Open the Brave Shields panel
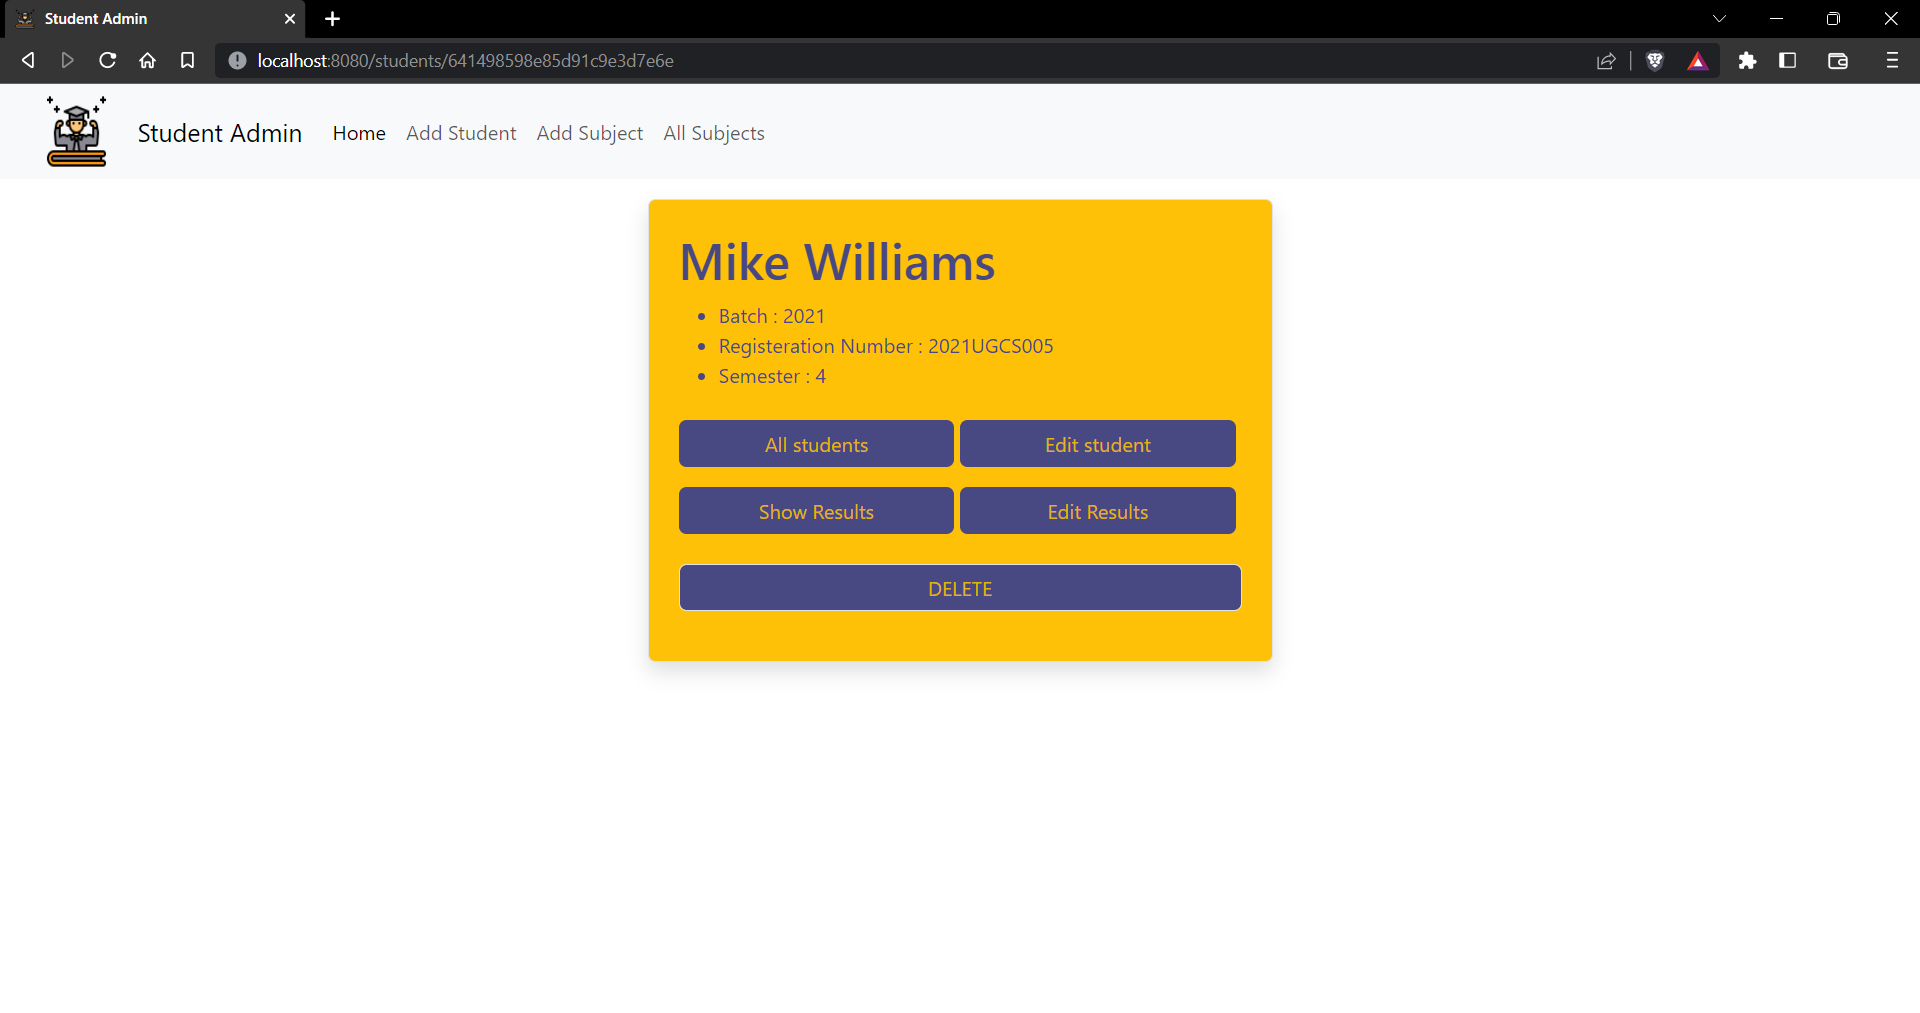Image resolution: width=1920 pixels, height=1013 pixels. [x=1655, y=61]
